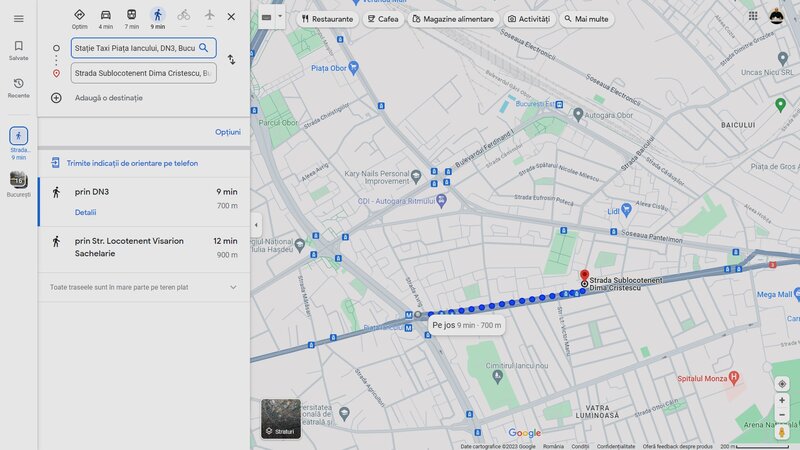
Task: Click Trimite indicații de orientare pe telefon
Action: (x=132, y=163)
